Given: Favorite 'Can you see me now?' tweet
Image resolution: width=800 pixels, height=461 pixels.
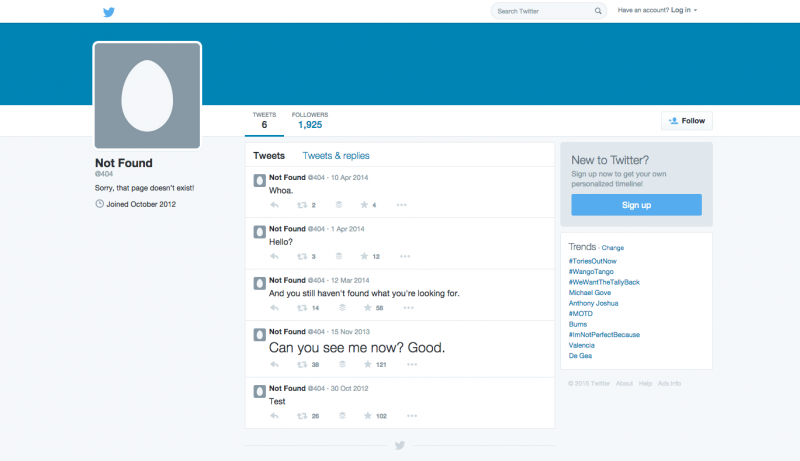Looking at the screenshot, I should [x=367, y=364].
